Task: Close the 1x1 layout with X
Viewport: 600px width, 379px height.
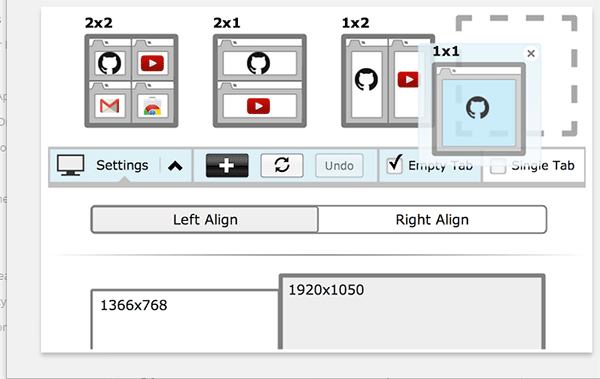Action: pos(531,53)
